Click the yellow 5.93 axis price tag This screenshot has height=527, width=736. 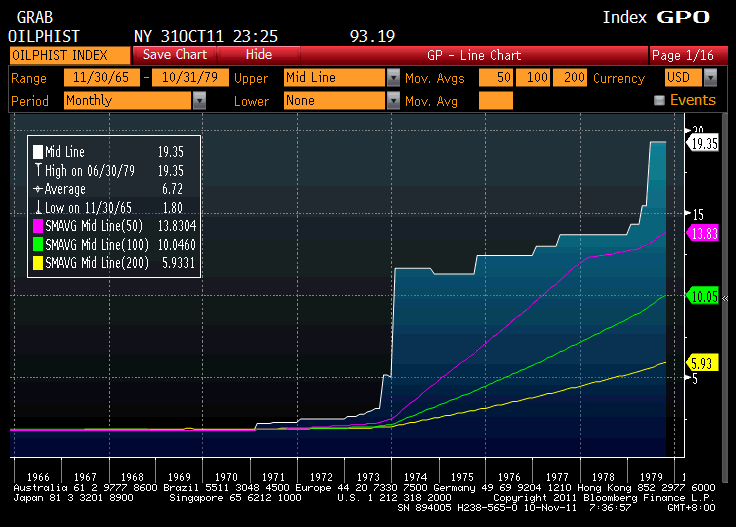tap(703, 363)
